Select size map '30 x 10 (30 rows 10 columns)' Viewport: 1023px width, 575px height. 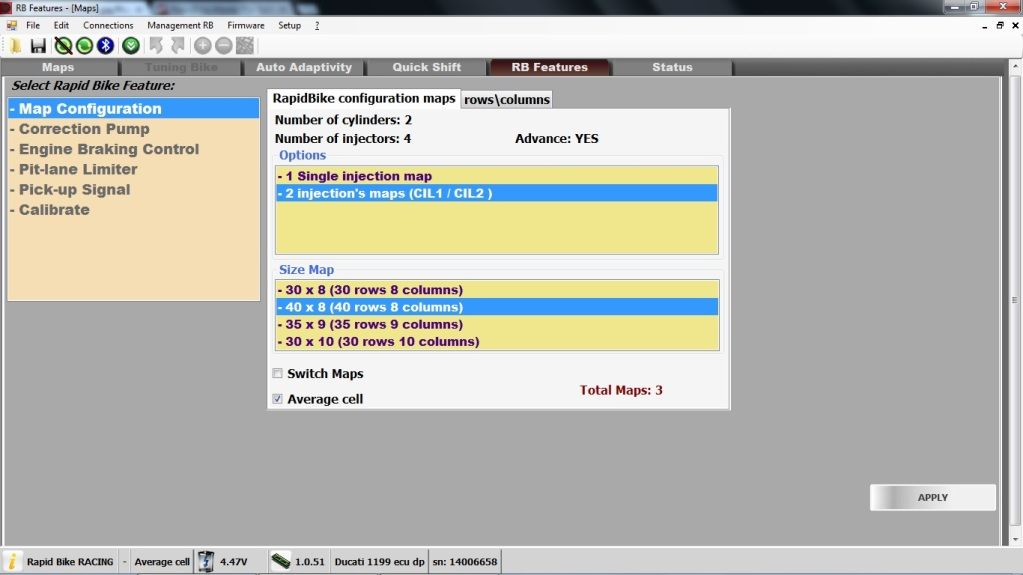[x=497, y=341]
